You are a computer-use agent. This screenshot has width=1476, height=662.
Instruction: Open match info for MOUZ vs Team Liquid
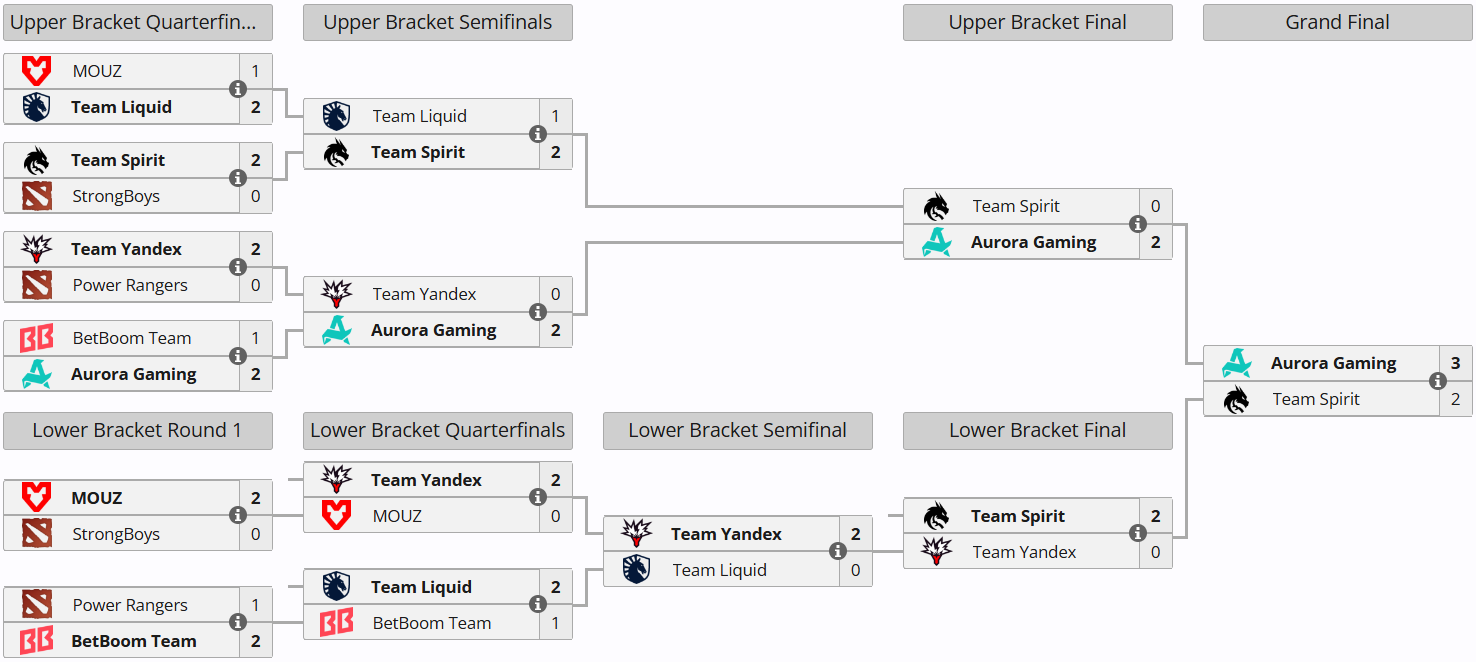[x=238, y=89]
